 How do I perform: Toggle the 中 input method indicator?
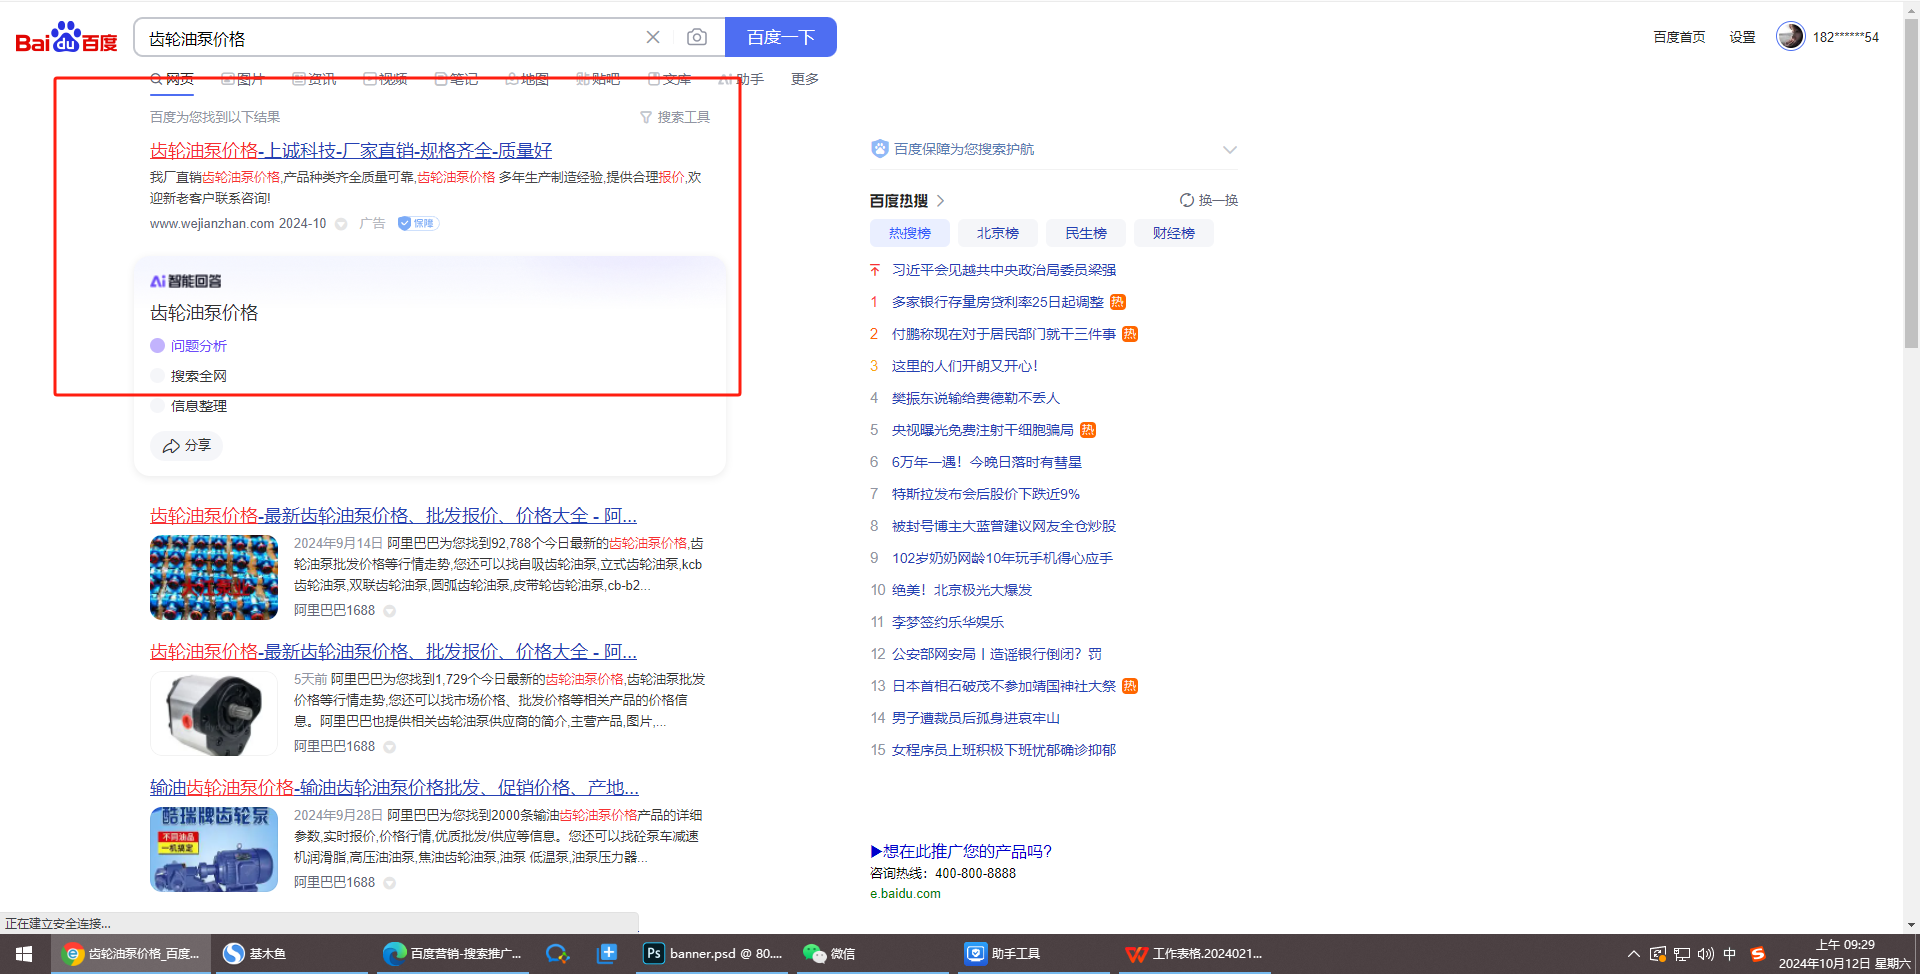tap(1729, 954)
